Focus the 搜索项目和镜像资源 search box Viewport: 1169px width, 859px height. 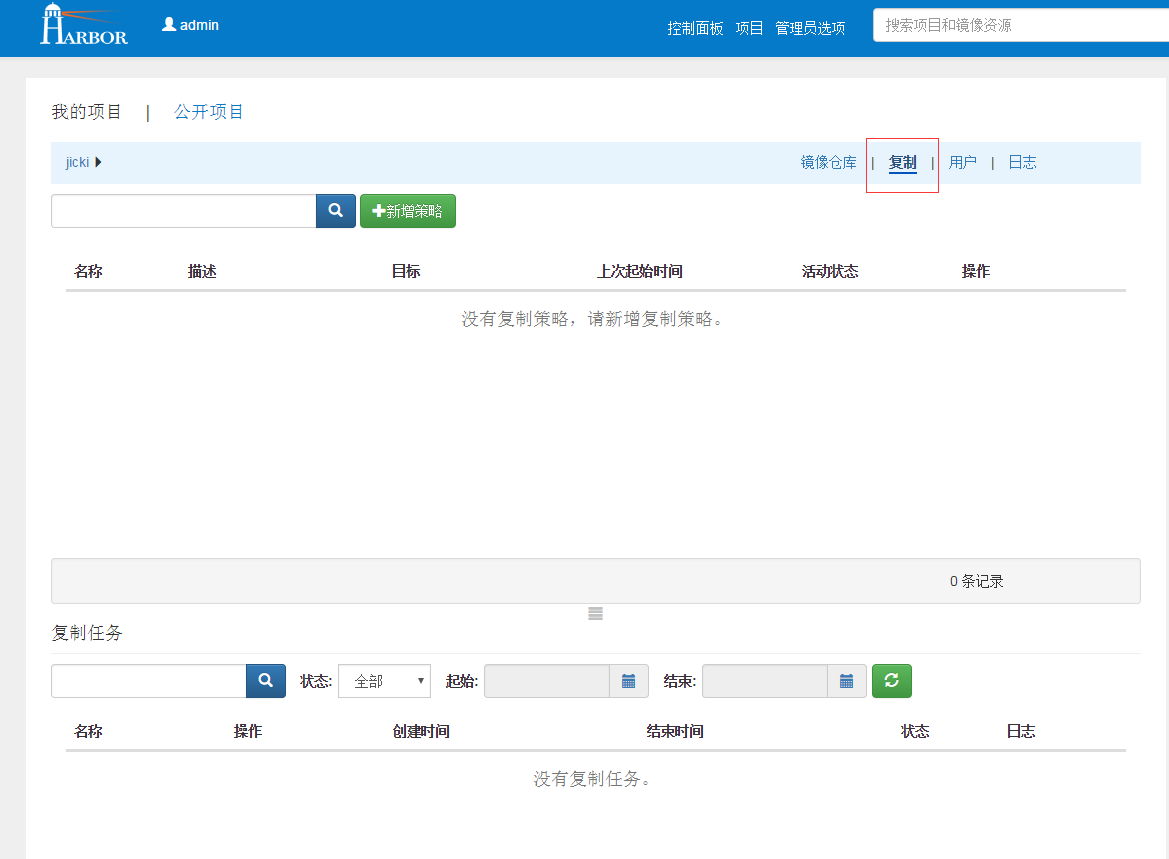[x=1020, y=25]
